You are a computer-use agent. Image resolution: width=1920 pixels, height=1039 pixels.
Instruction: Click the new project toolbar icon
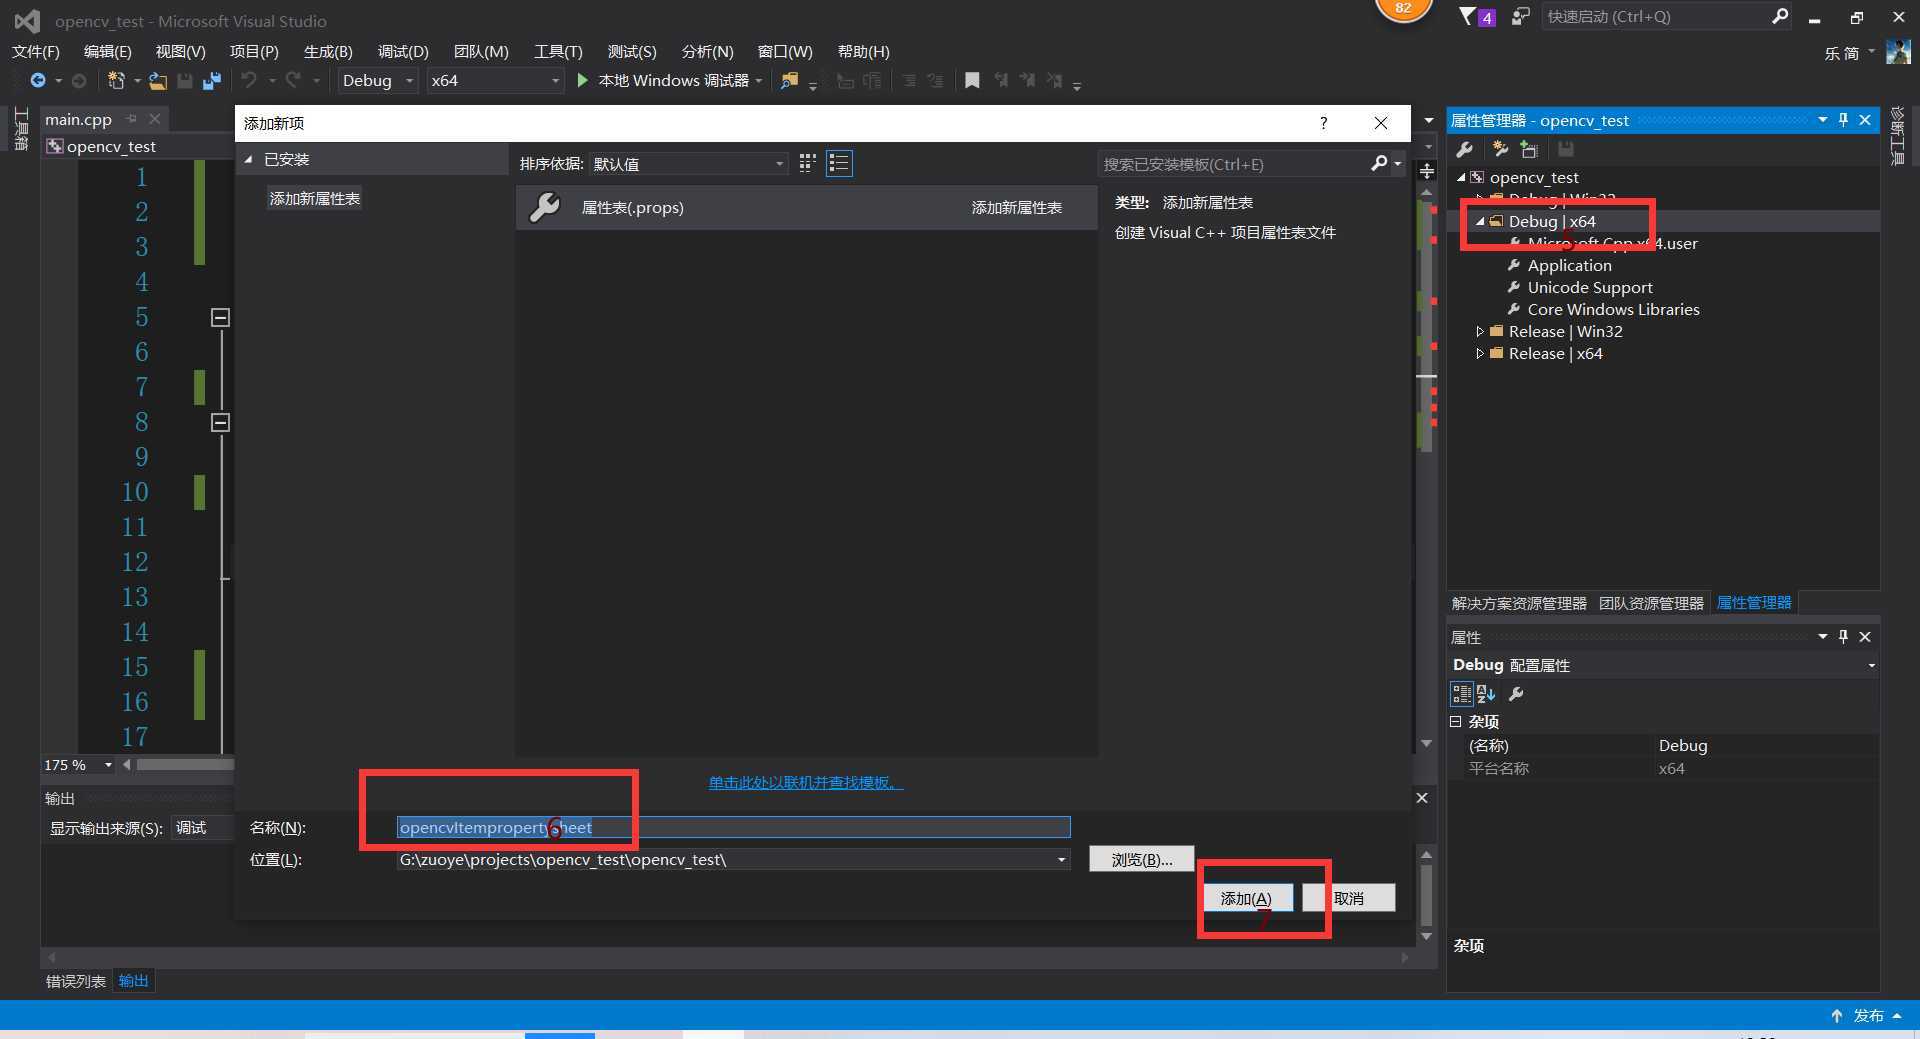click(x=116, y=80)
